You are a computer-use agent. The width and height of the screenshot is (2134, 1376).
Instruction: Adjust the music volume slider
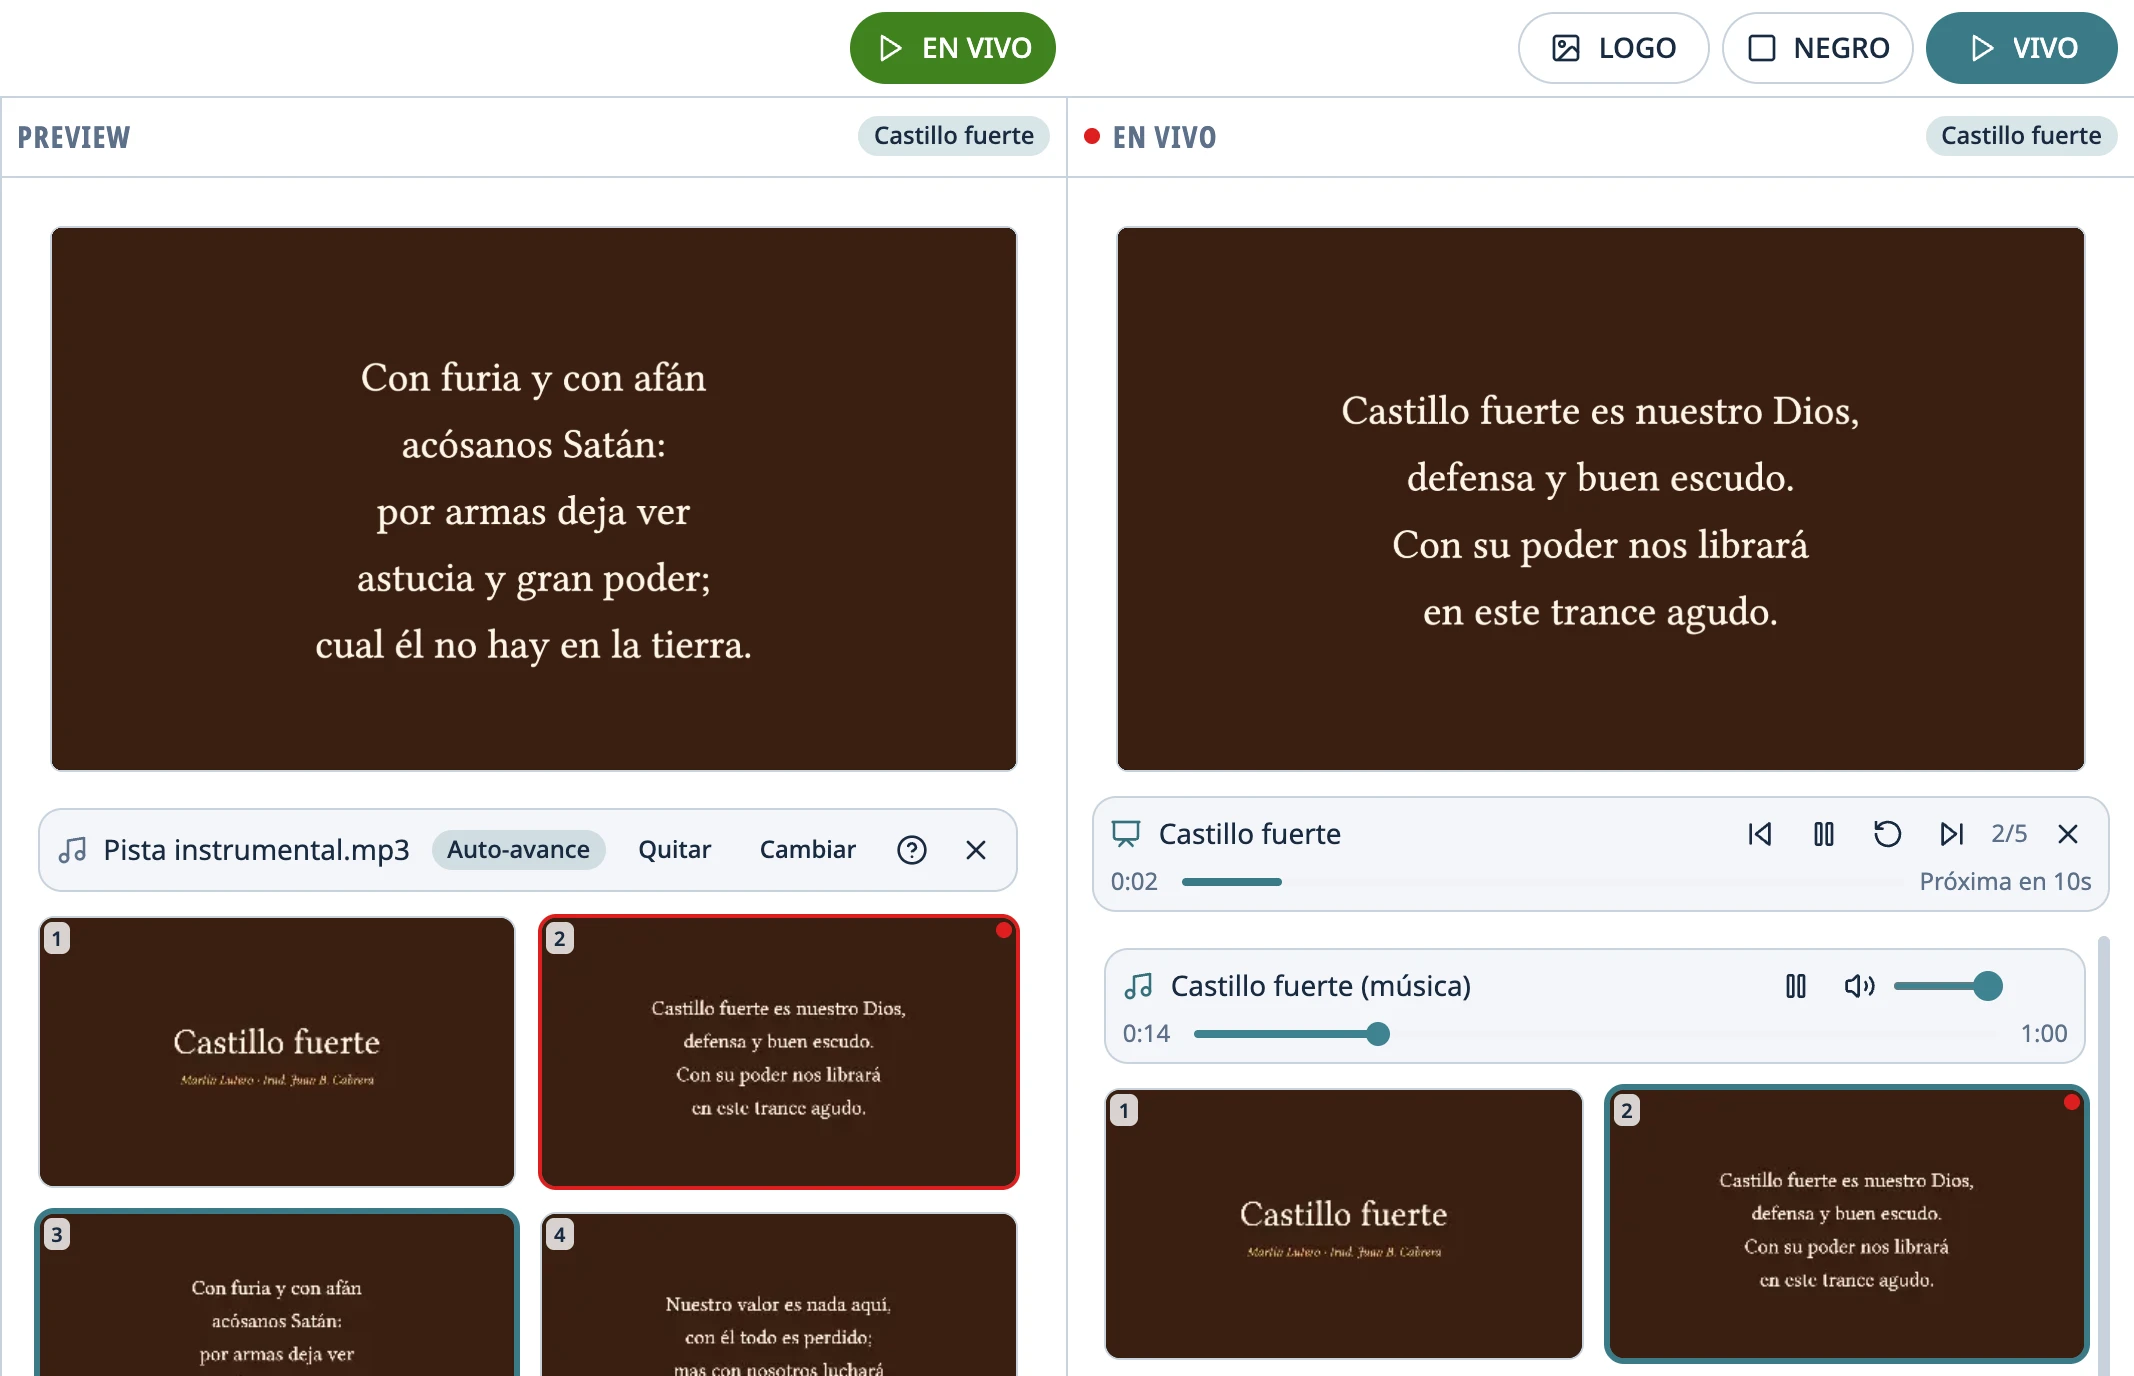click(1948, 986)
